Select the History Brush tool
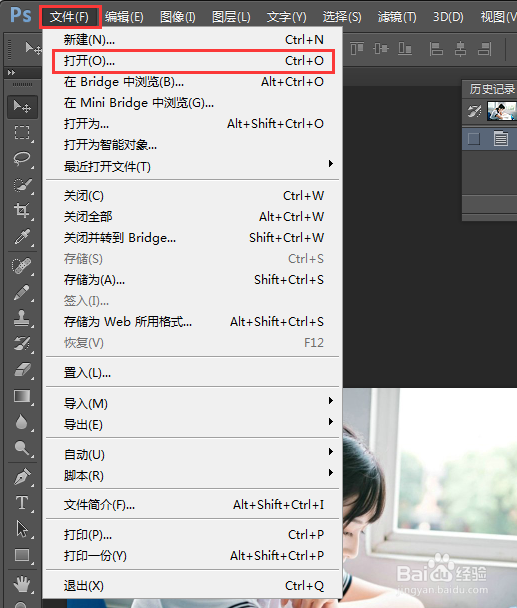This screenshot has width=517, height=608. [x=22, y=344]
